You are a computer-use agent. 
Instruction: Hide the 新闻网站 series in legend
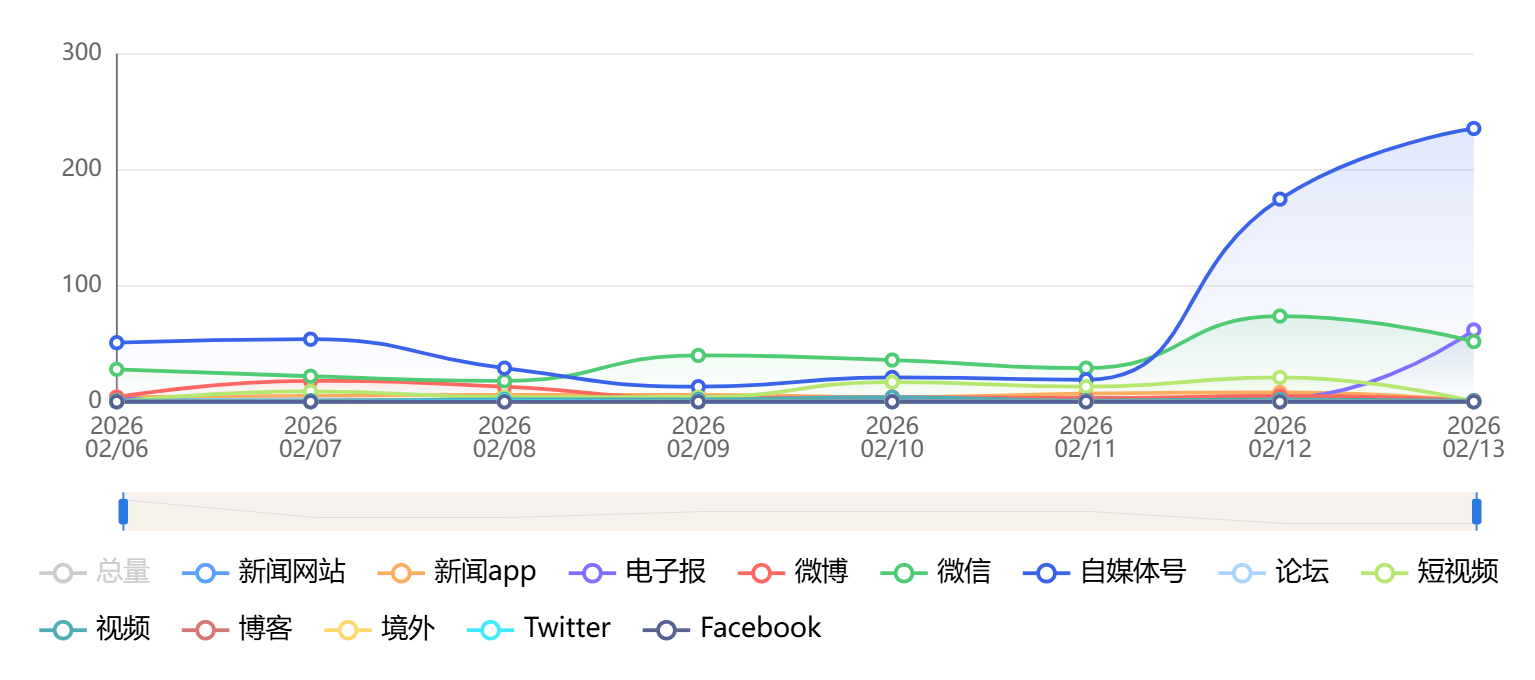pyautogui.click(x=264, y=573)
